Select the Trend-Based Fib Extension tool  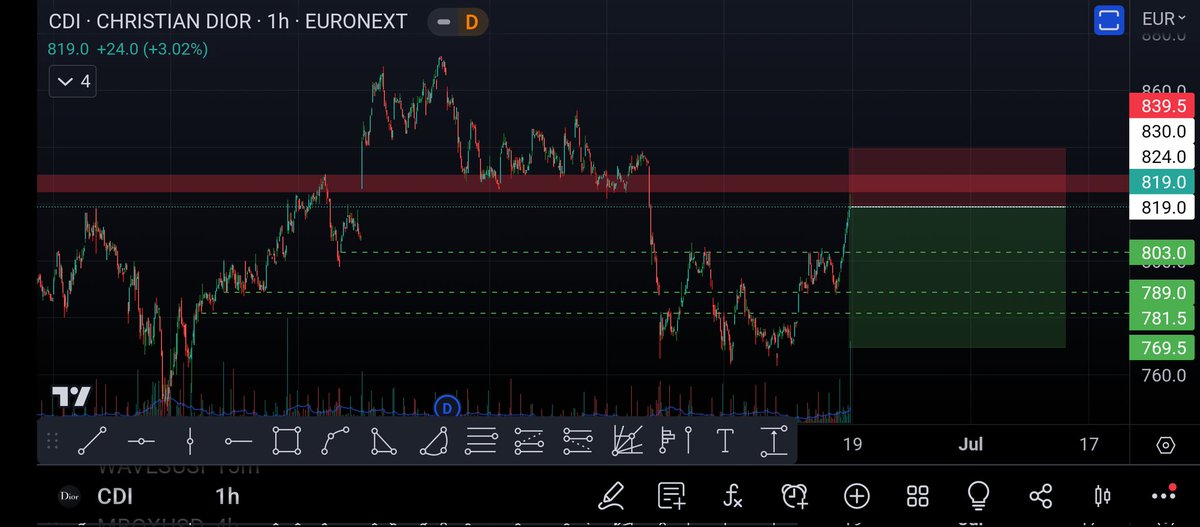(x=530, y=440)
